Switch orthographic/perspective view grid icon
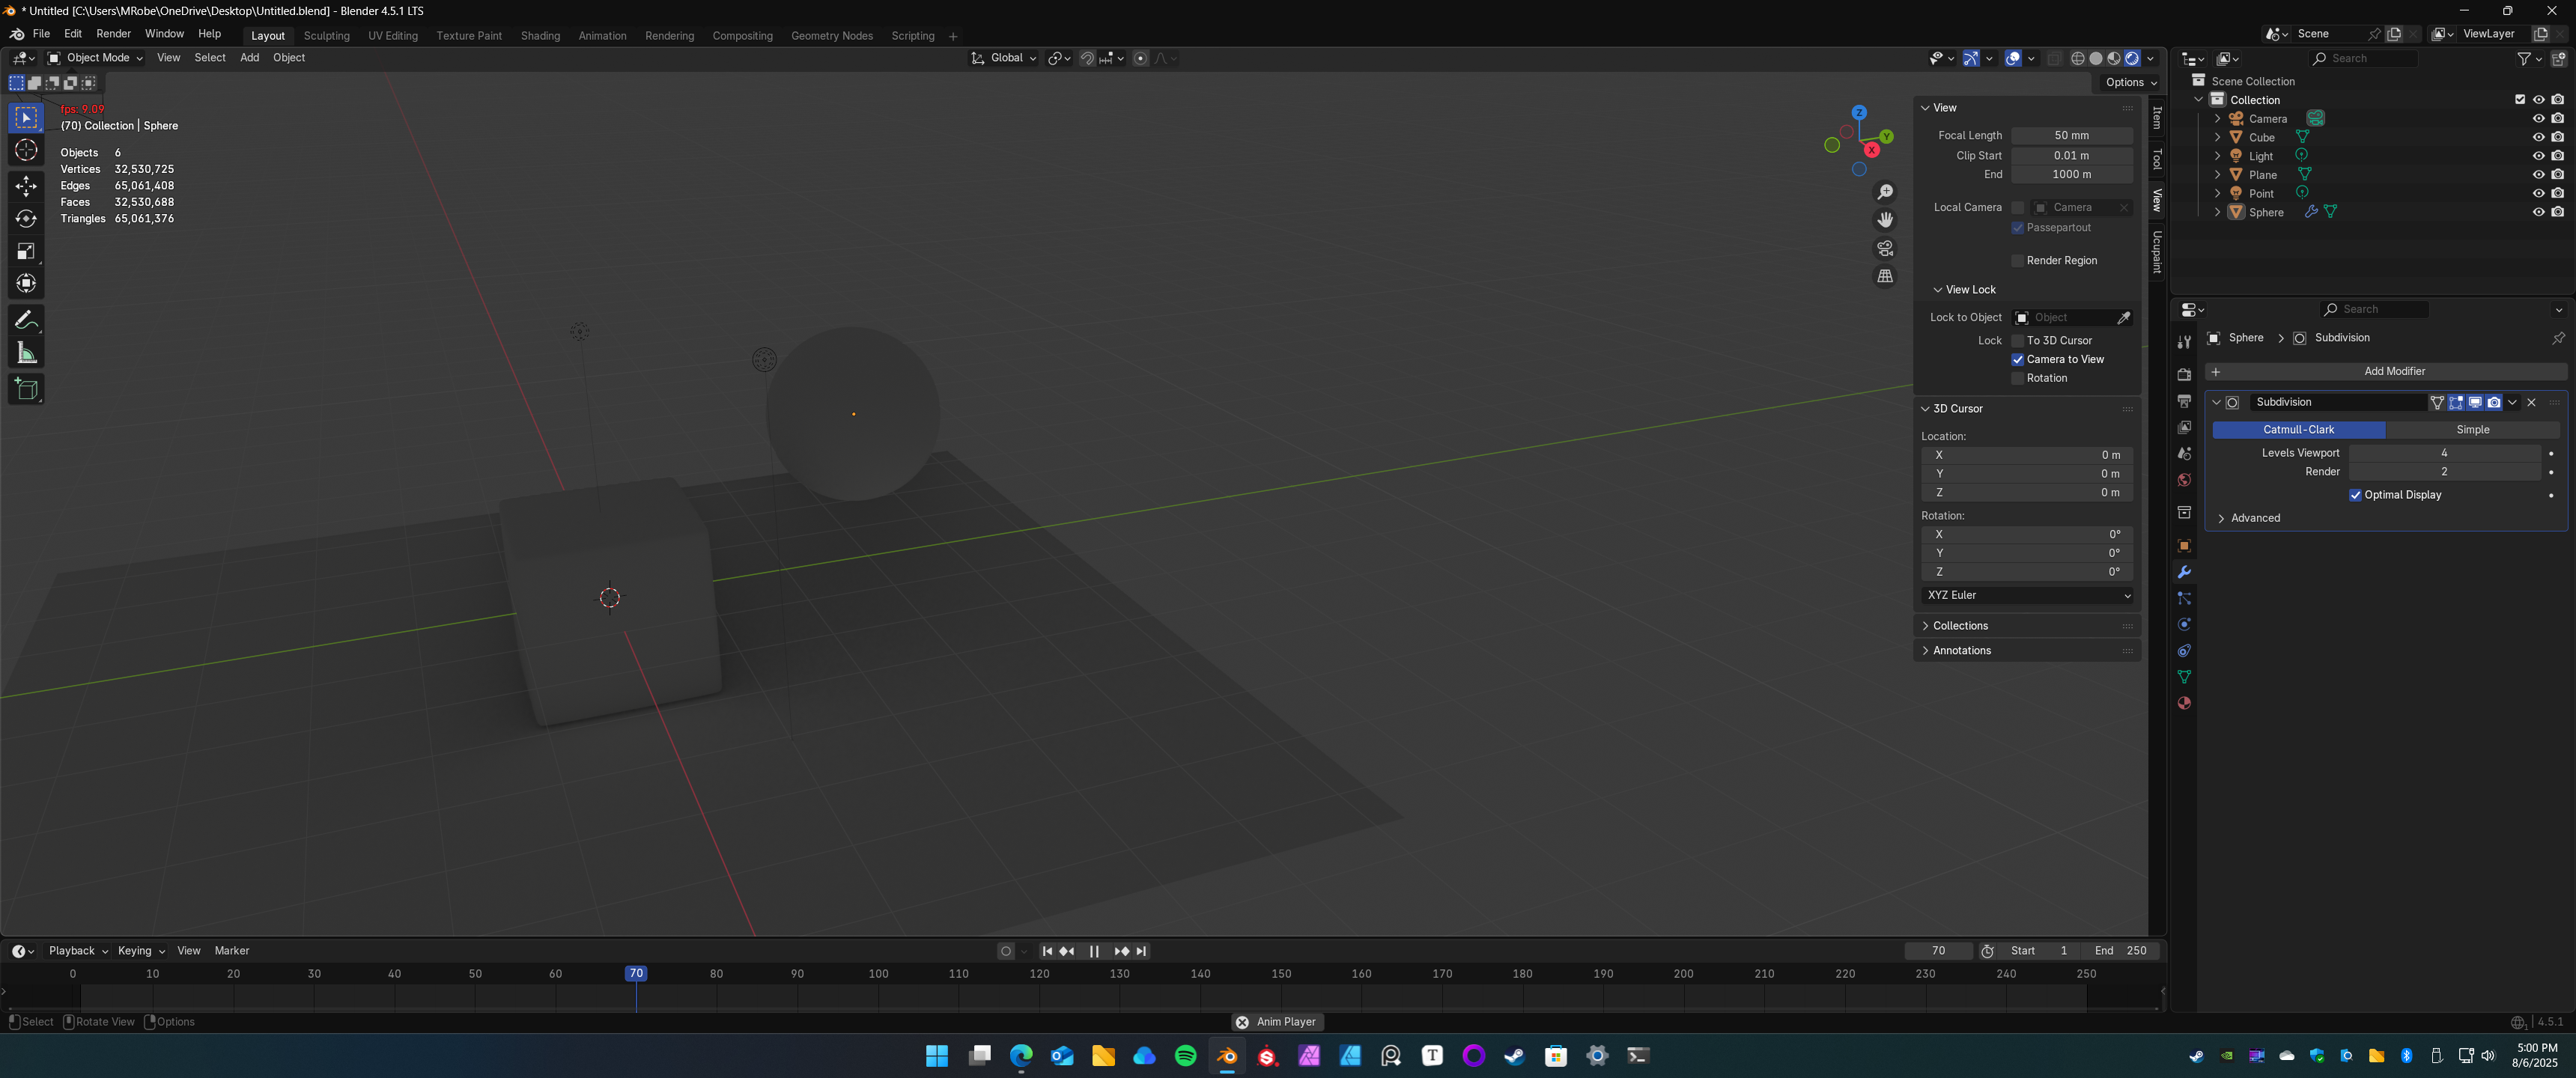This screenshot has height=1078, width=2576. click(1885, 276)
